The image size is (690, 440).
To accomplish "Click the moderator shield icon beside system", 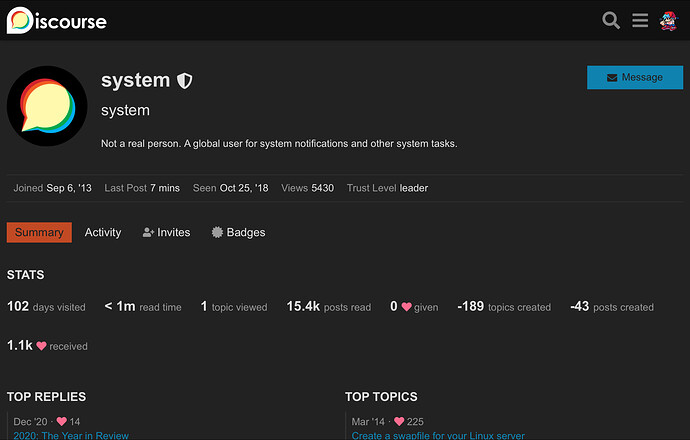I will click(184, 81).
